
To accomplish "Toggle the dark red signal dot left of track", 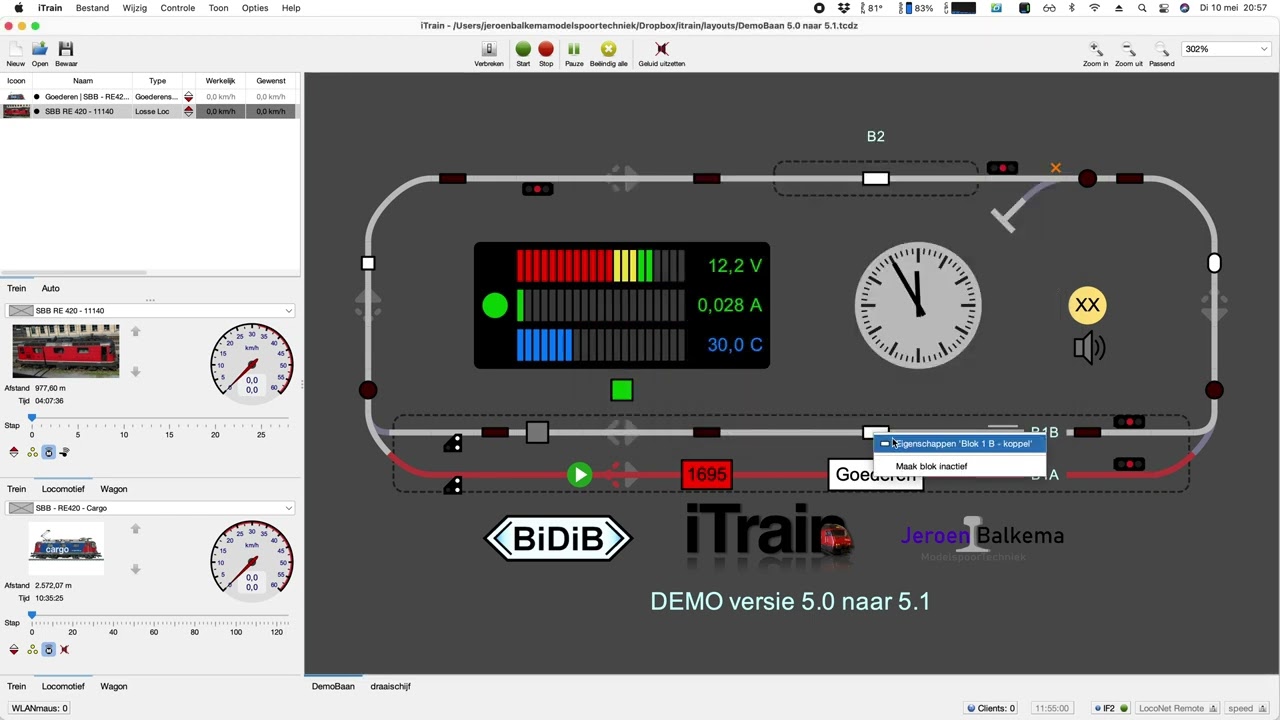I will coord(368,390).
